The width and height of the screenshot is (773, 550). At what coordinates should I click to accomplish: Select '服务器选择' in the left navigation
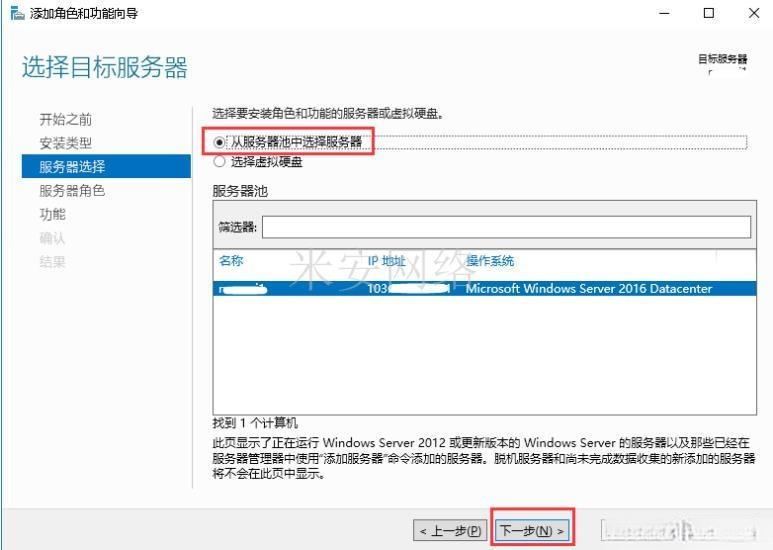point(72,167)
